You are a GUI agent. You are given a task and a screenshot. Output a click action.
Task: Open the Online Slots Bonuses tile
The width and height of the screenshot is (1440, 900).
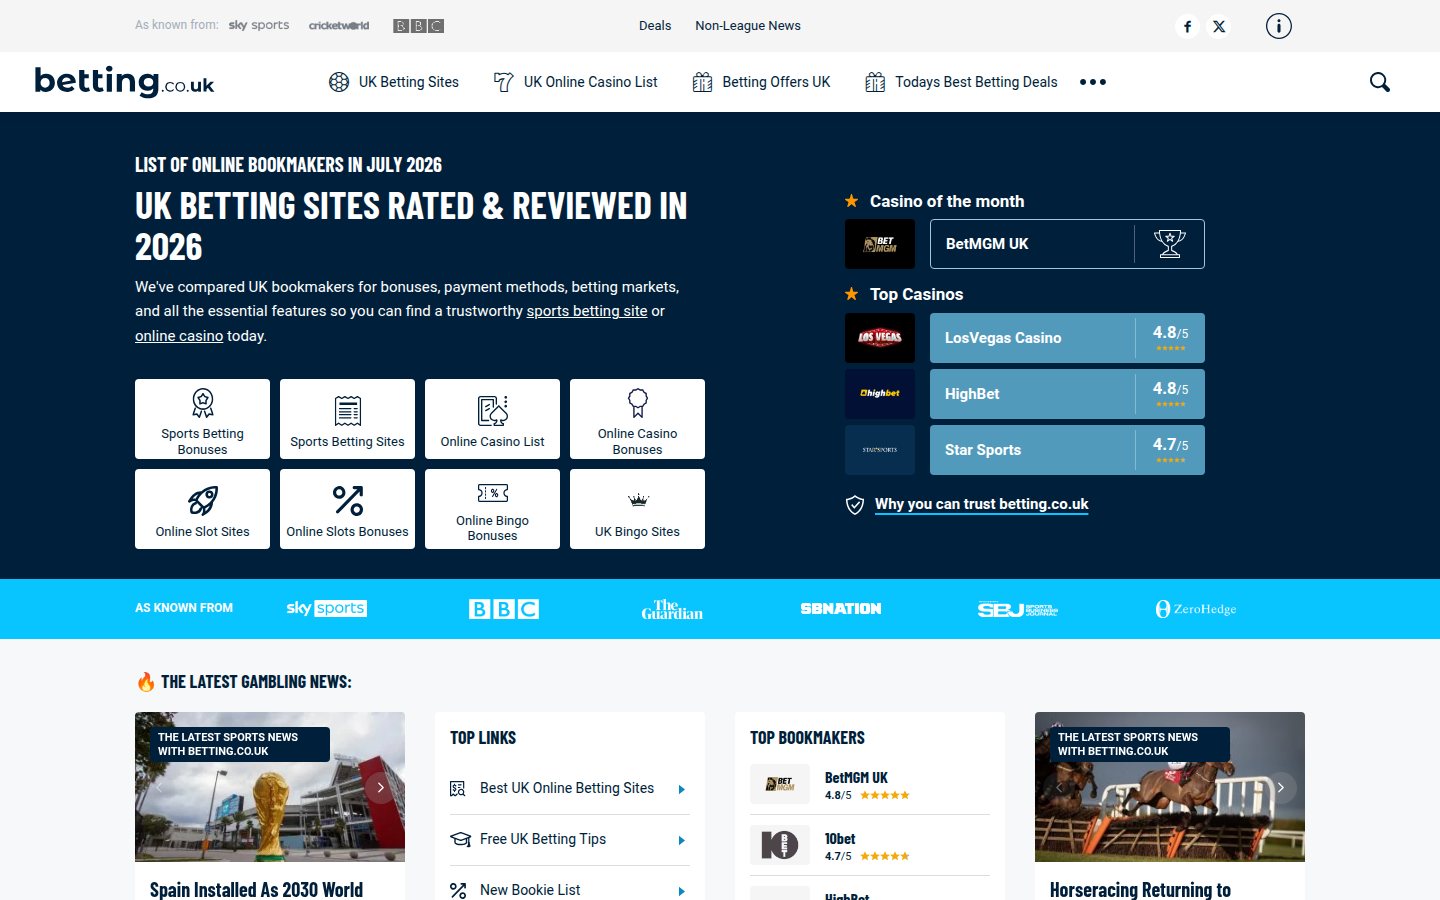347,509
